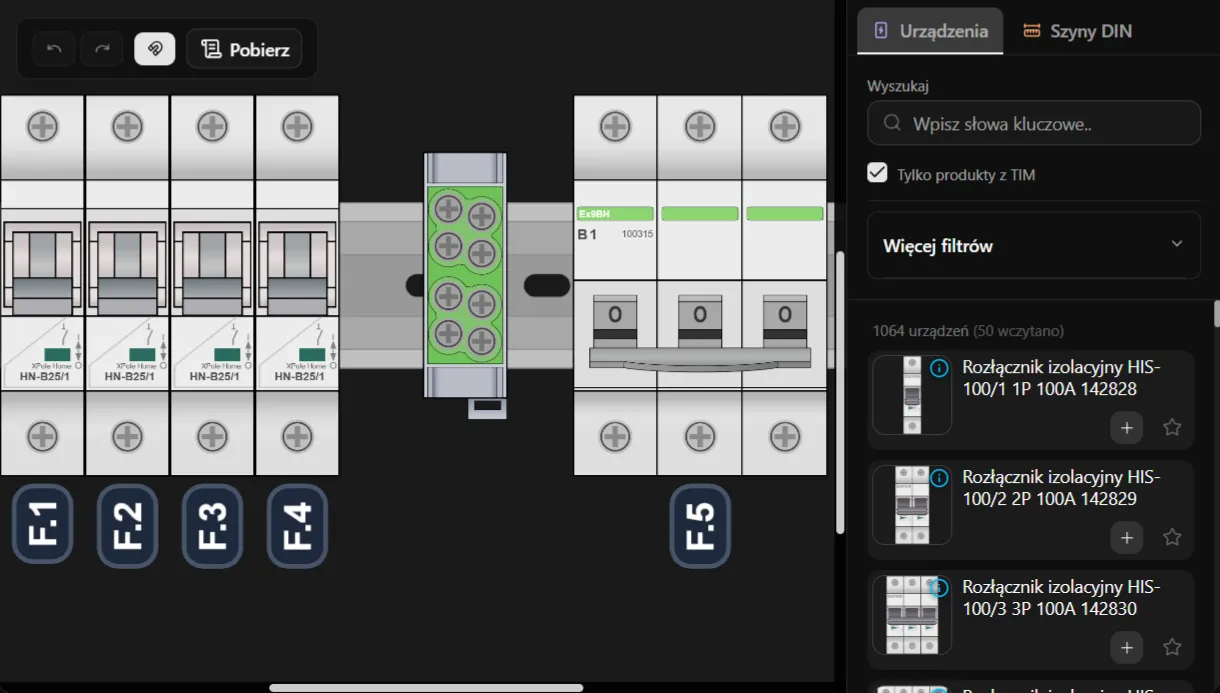Click the canvas vertical scrollbar thumb
Image resolution: width=1220 pixels, height=693 pixels.
(840, 392)
